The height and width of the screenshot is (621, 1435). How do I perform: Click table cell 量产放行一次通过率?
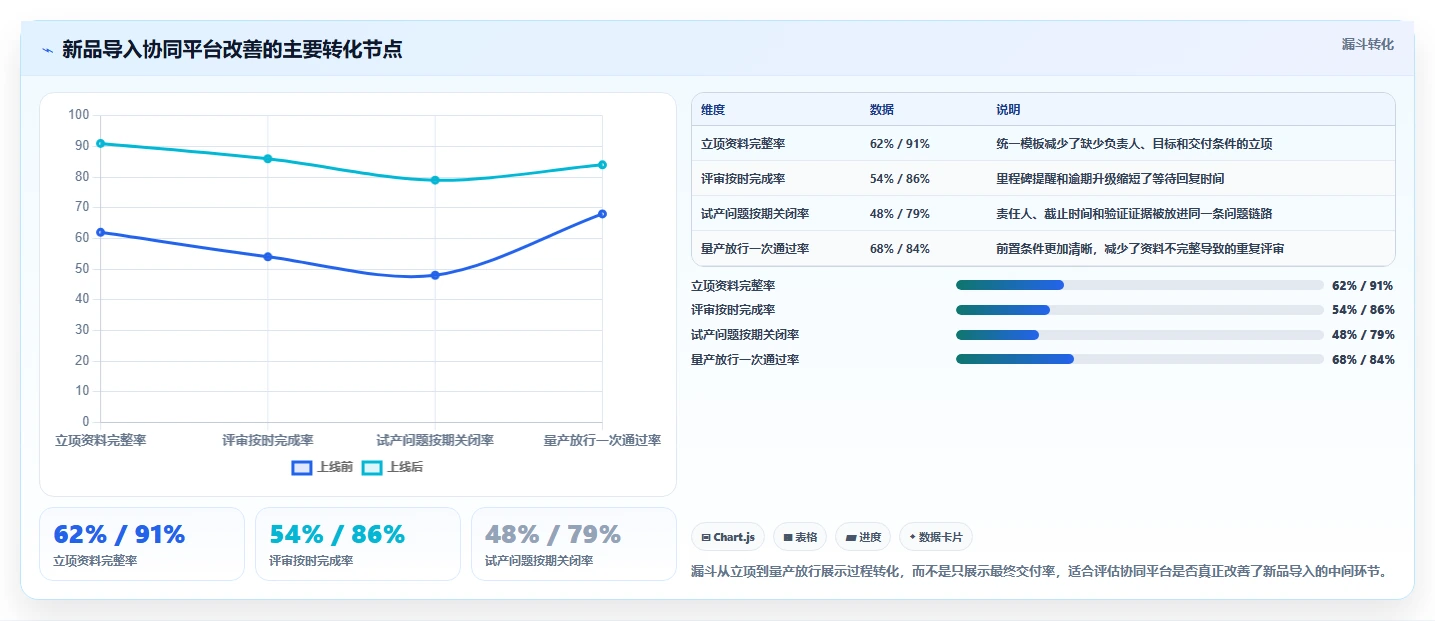click(x=755, y=248)
